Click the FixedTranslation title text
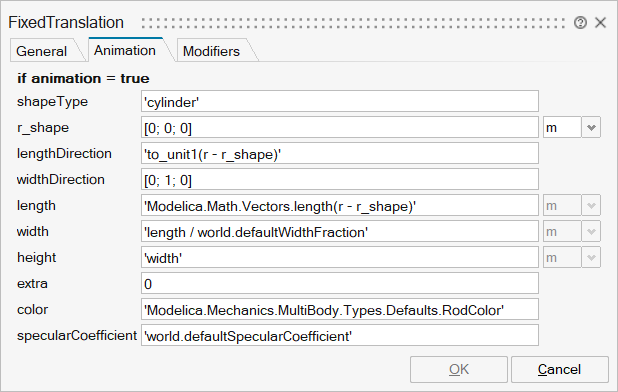This screenshot has height=392, width=618. pyautogui.click(x=66, y=22)
